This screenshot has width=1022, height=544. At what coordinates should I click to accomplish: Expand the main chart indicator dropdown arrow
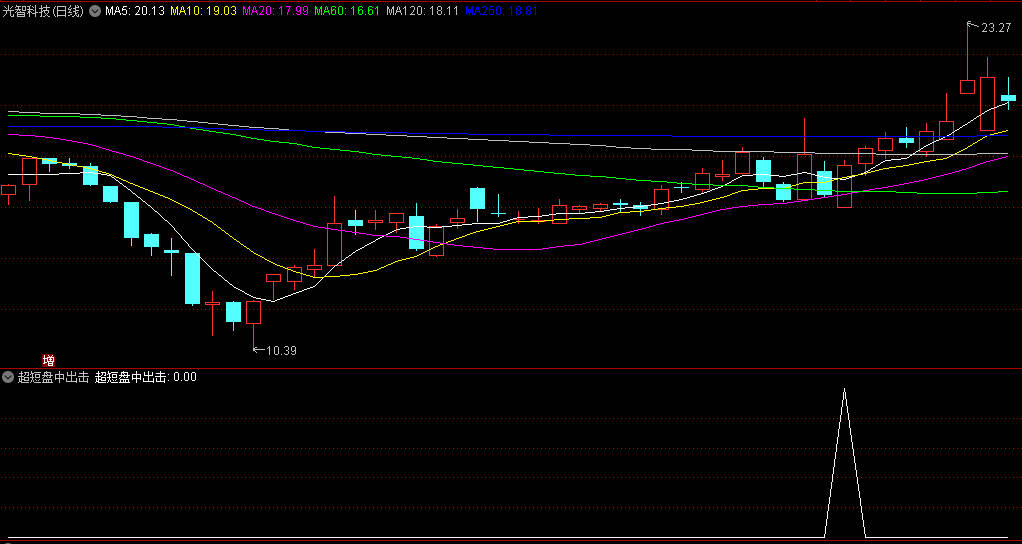point(94,10)
